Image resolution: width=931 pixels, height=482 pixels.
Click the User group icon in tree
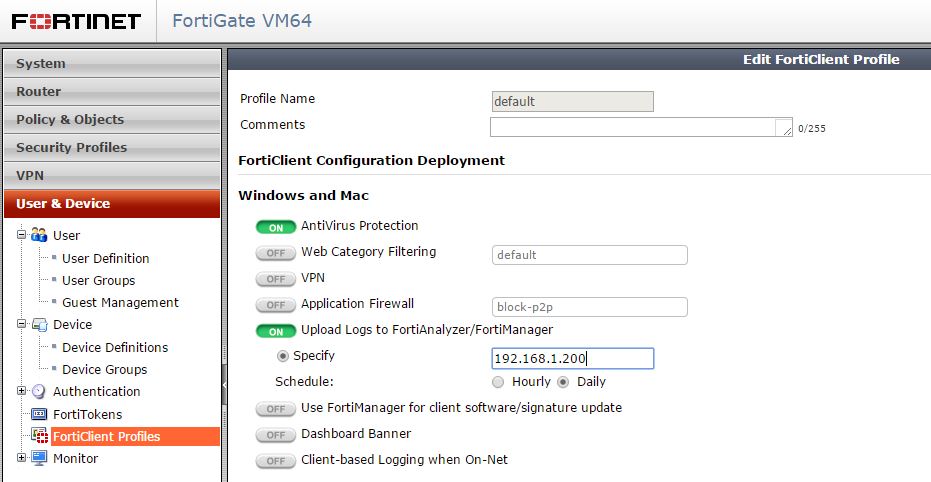click(39, 235)
